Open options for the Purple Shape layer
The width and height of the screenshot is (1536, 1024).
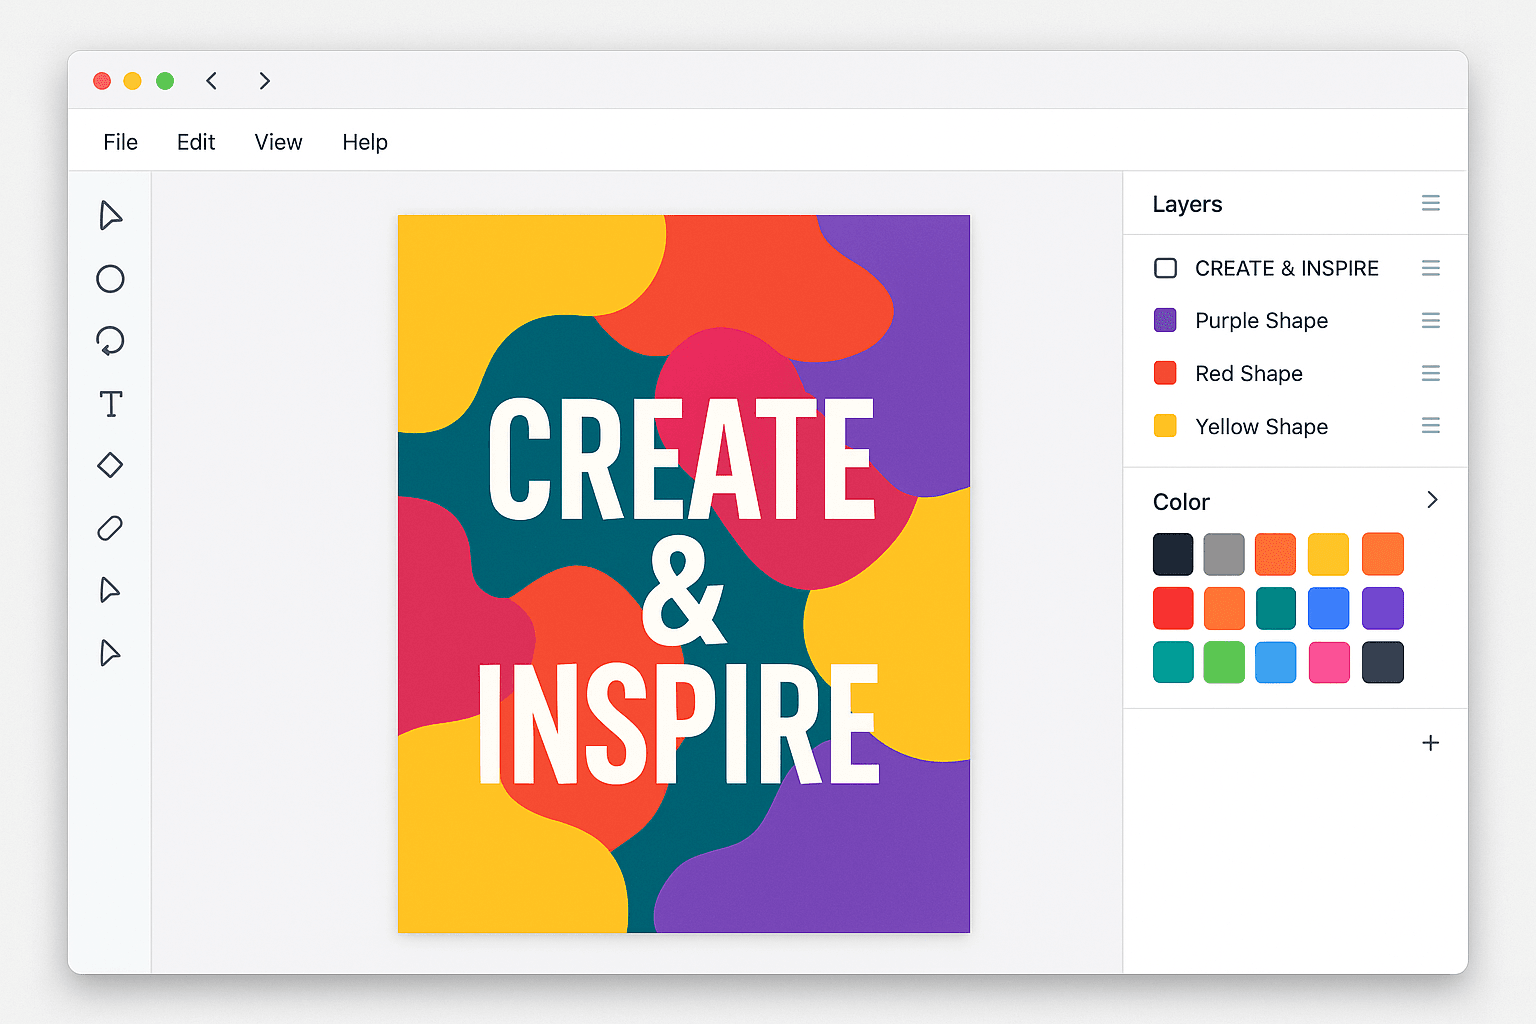point(1430,320)
